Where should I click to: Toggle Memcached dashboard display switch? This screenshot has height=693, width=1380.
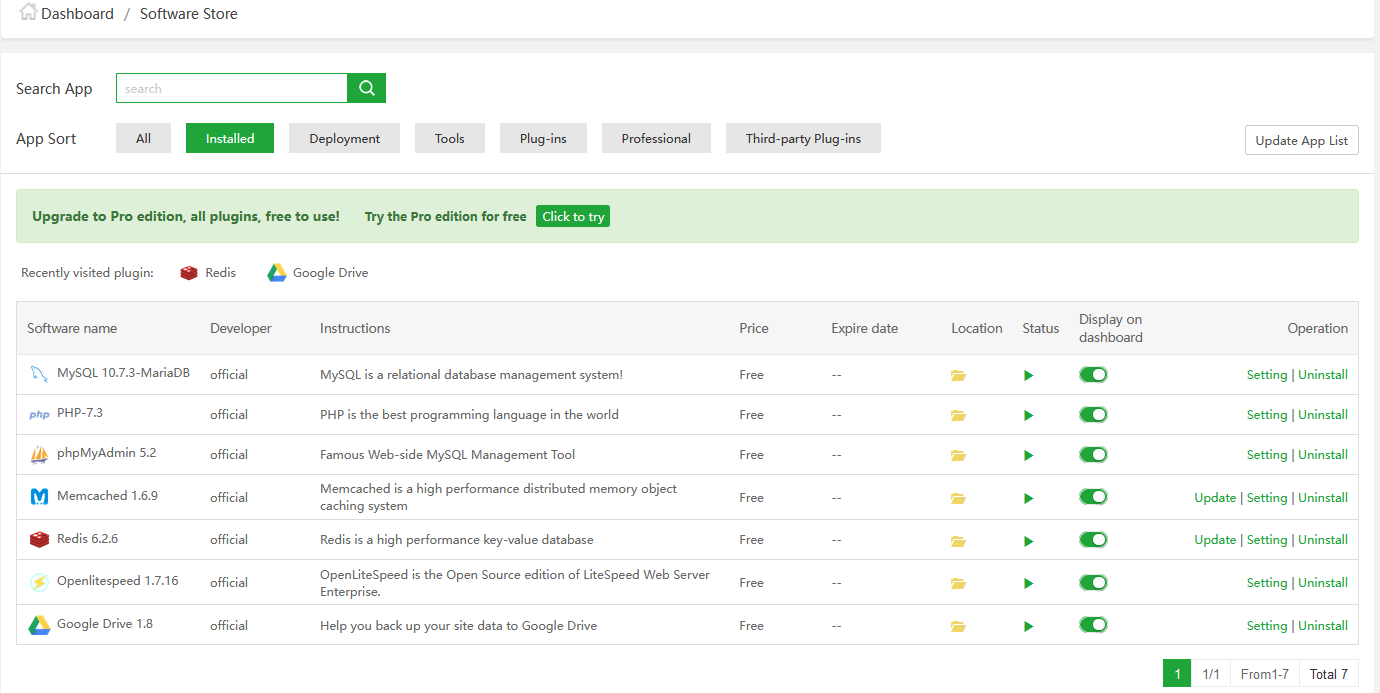pos(1093,497)
